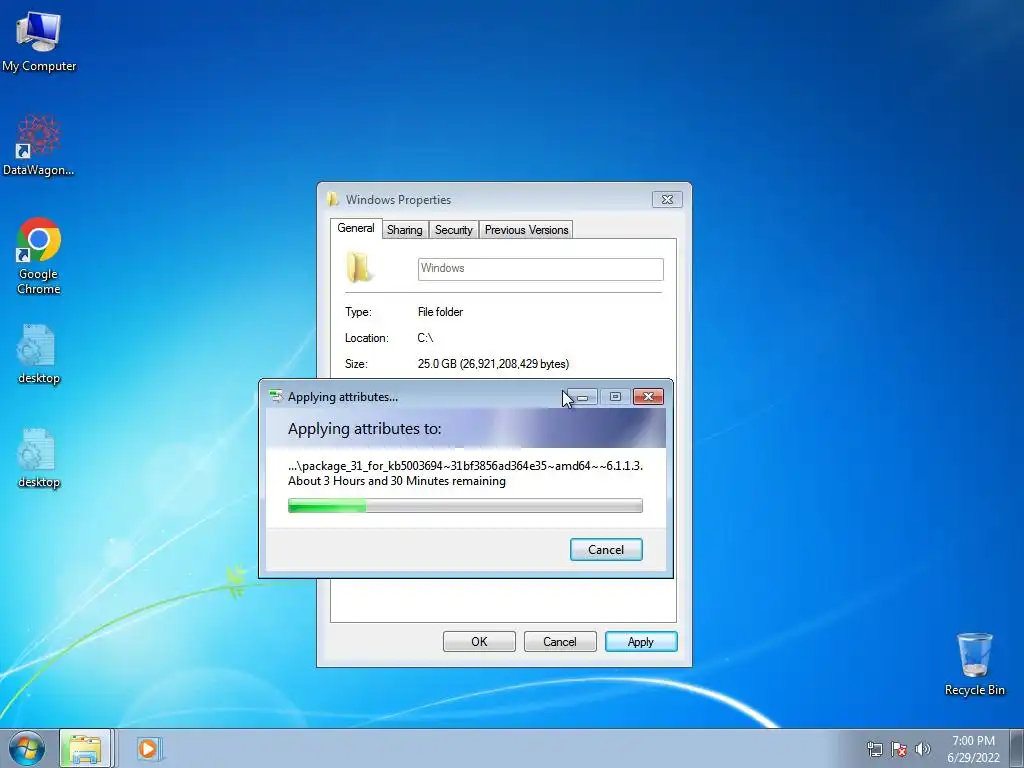This screenshot has width=1024, height=768.
Task: Select the lower desktop file icon
Action: [x=39, y=458]
